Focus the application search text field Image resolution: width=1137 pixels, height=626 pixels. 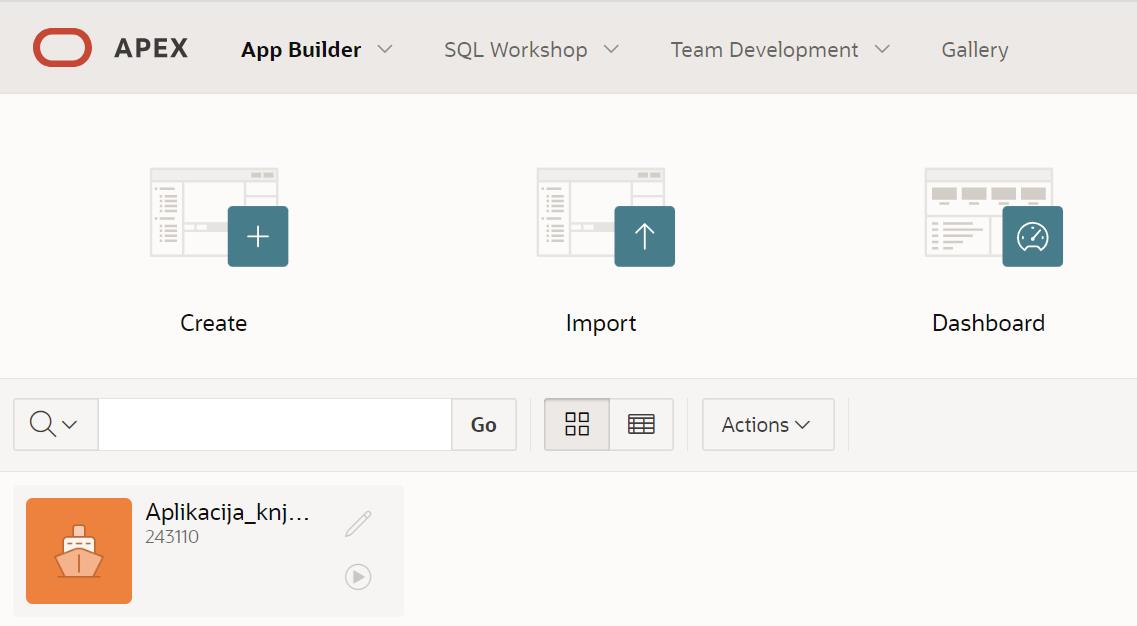(x=275, y=425)
